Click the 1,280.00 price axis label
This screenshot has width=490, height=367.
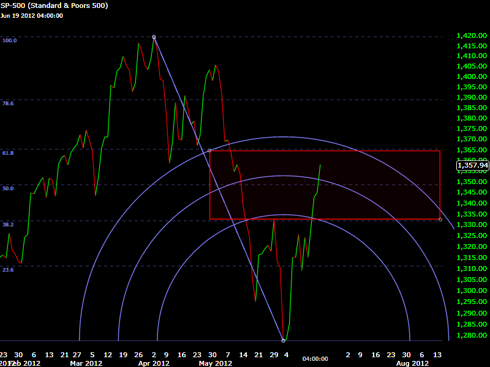[x=472, y=335]
